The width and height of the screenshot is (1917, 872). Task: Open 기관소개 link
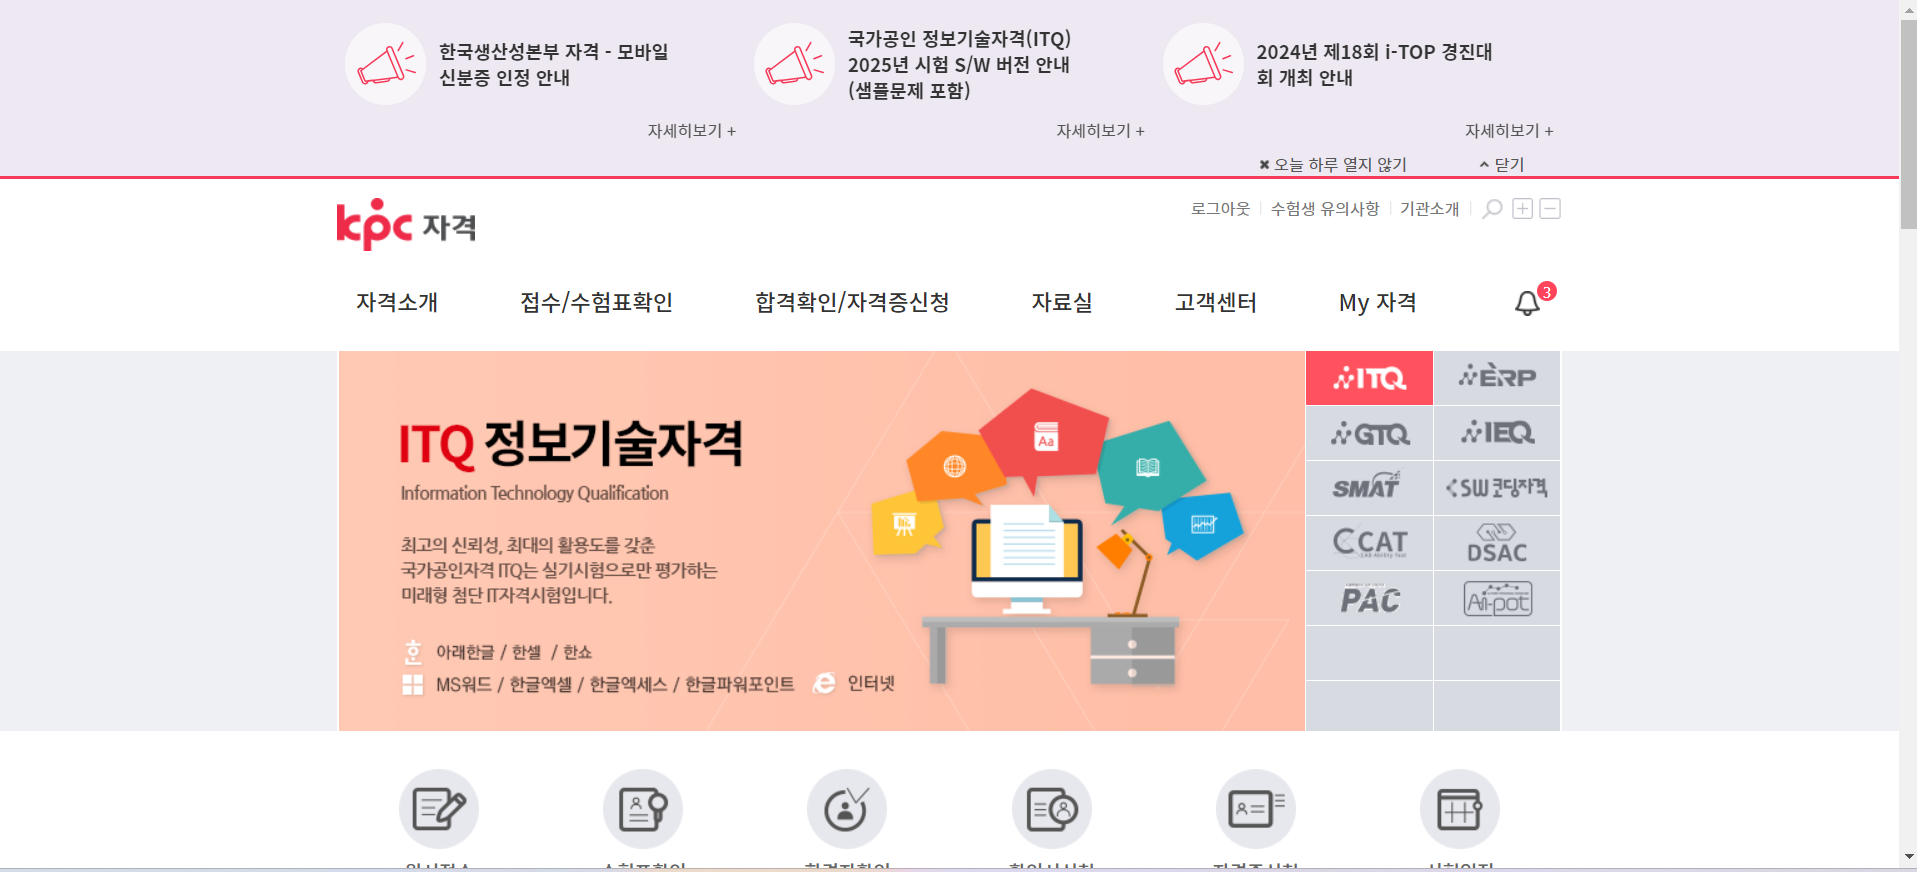(1429, 209)
